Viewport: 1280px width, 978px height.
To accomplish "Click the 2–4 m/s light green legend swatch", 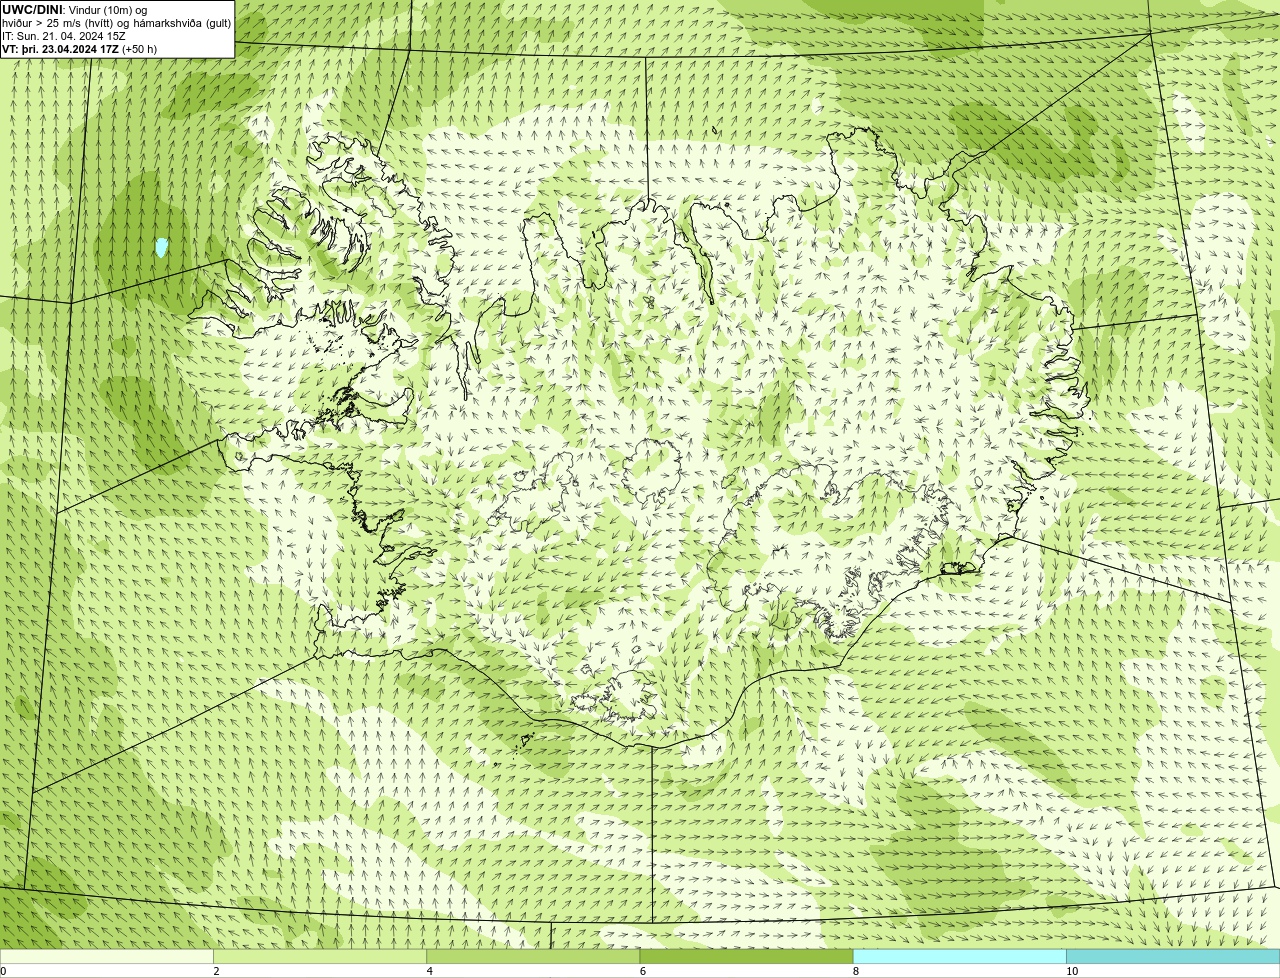I will pos(320,956).
